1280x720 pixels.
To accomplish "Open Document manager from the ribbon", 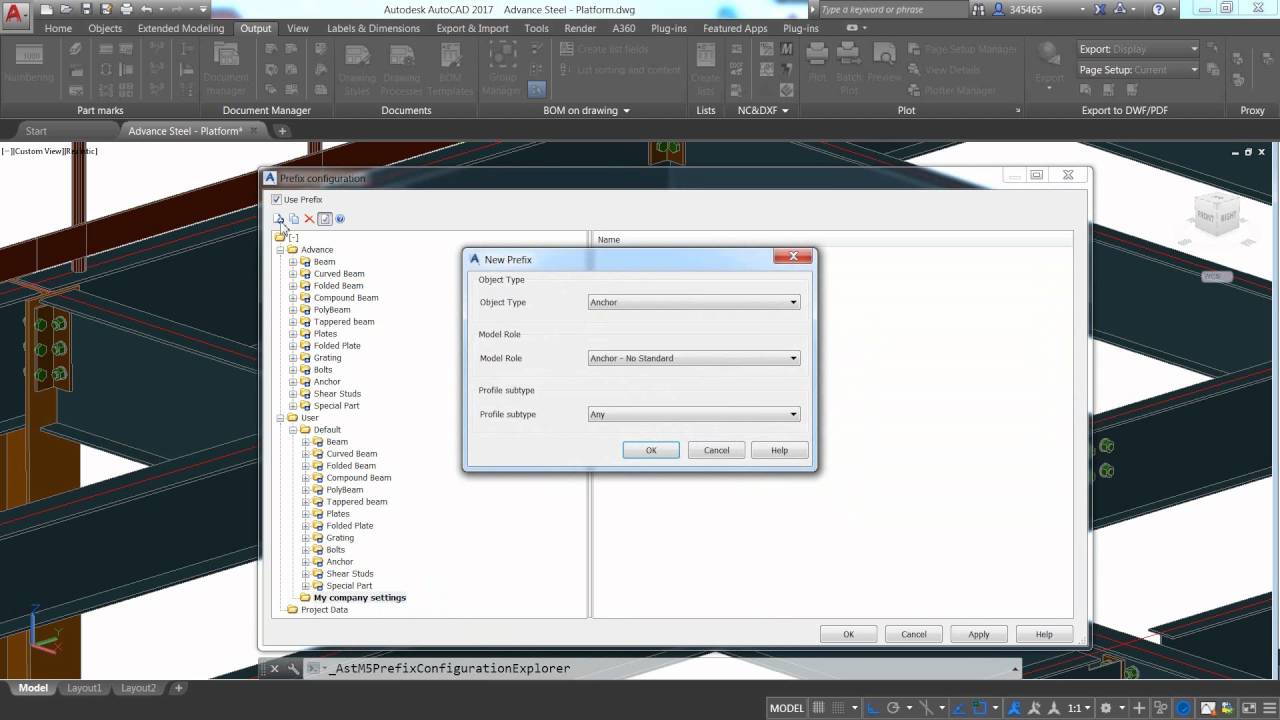I will [226, 68].
